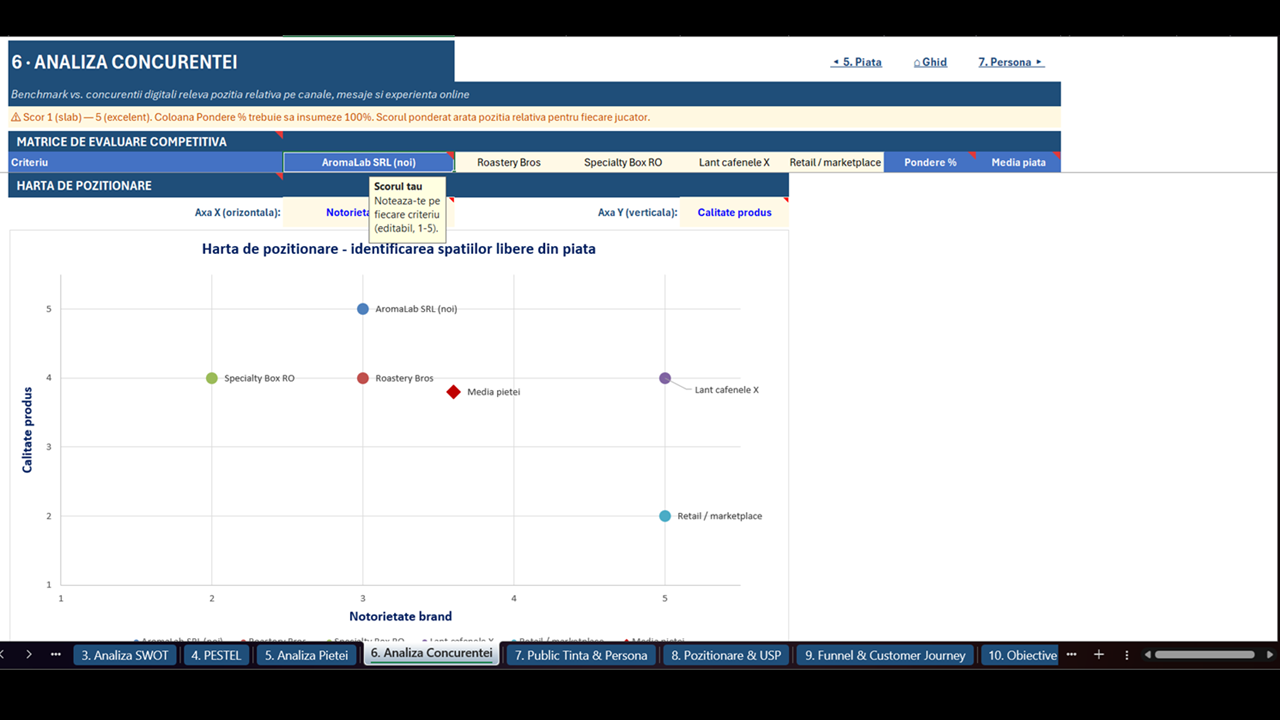Select the AromaLab SRL (noi) header cell

tap(369, 162)
